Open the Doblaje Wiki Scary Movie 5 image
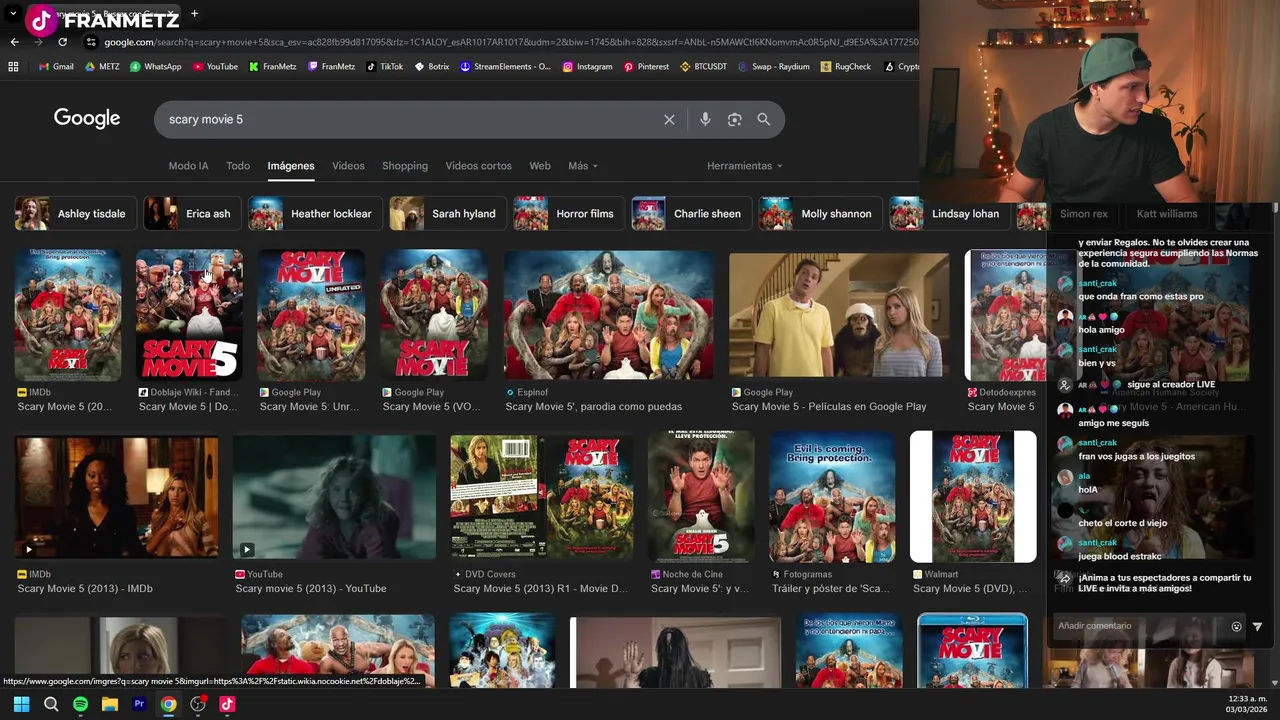This screenshot has width=1280, height=720. (189, 316)
